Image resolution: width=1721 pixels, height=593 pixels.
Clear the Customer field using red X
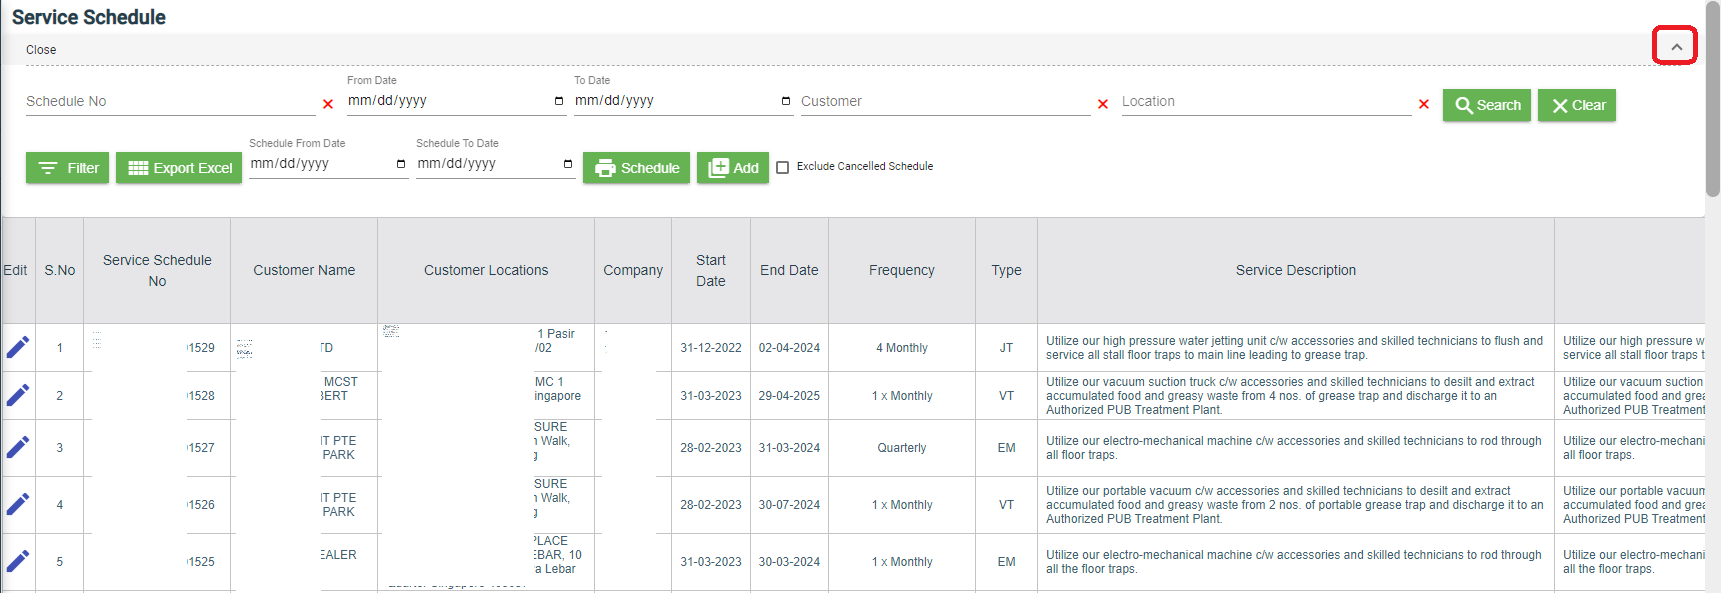[1103, 104]
